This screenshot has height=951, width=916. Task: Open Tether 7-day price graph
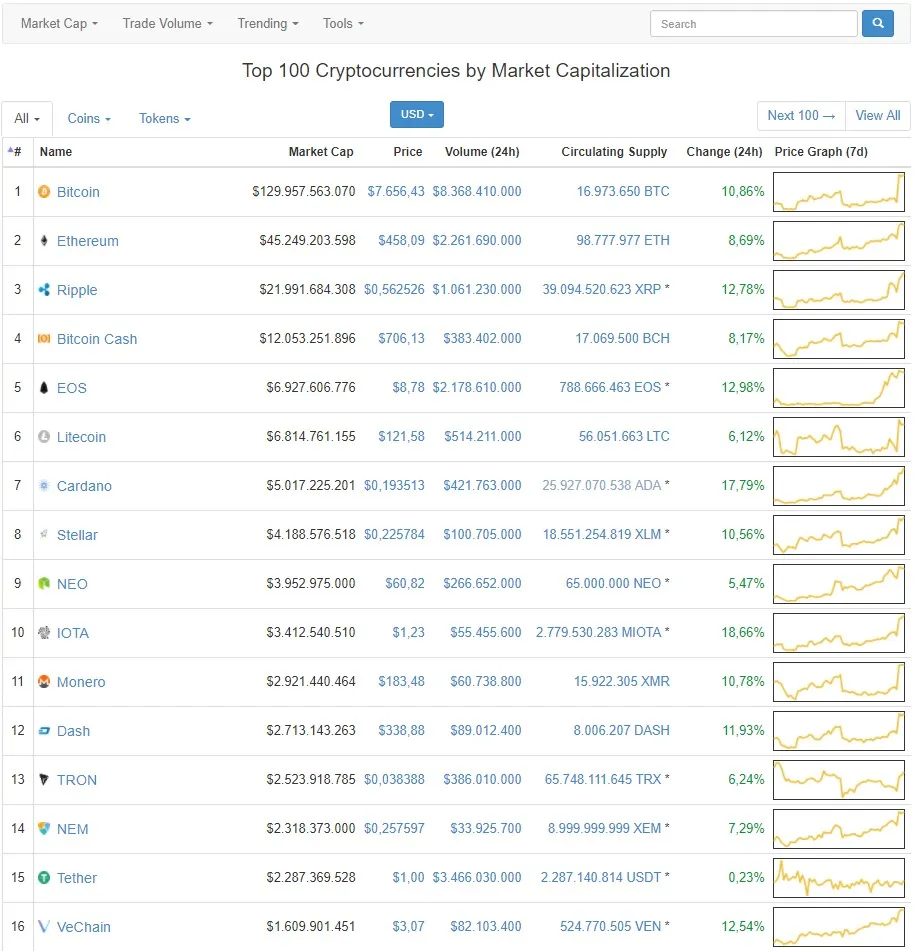tap(839, 878)
